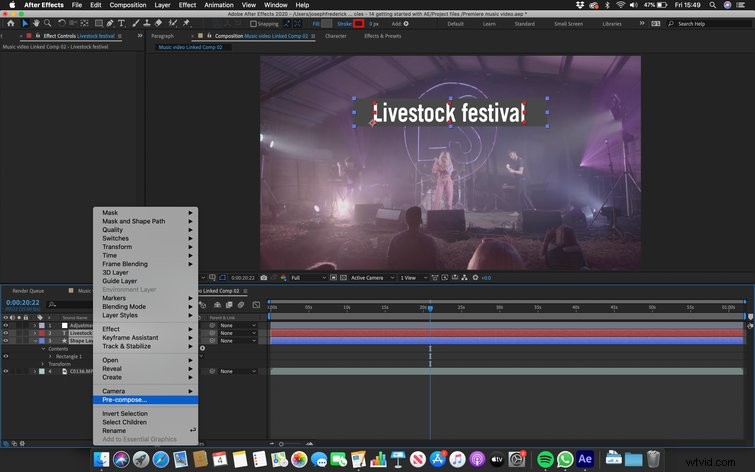Viewport: 755px width, 472px height.
Task: Open the 1 View layout dropdown
Action: click(414, 278)
